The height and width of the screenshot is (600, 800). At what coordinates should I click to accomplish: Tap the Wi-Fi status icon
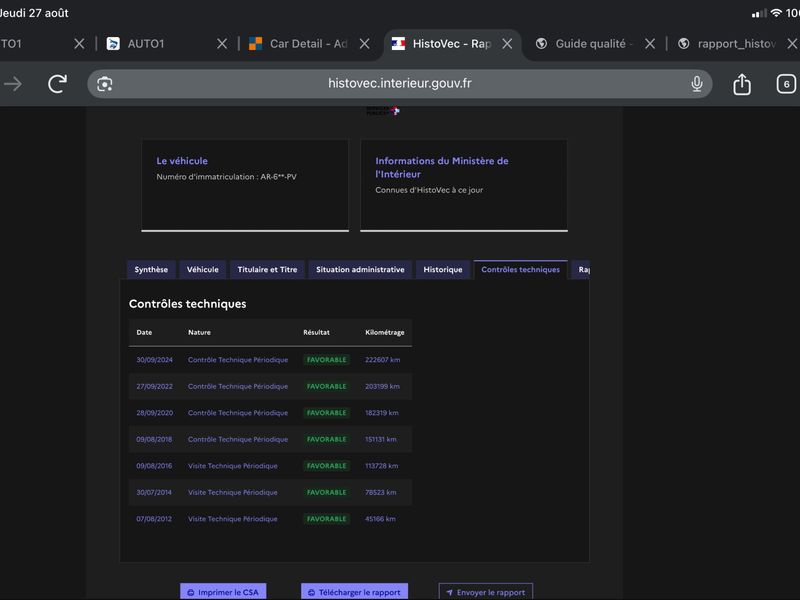pos(776,13)
